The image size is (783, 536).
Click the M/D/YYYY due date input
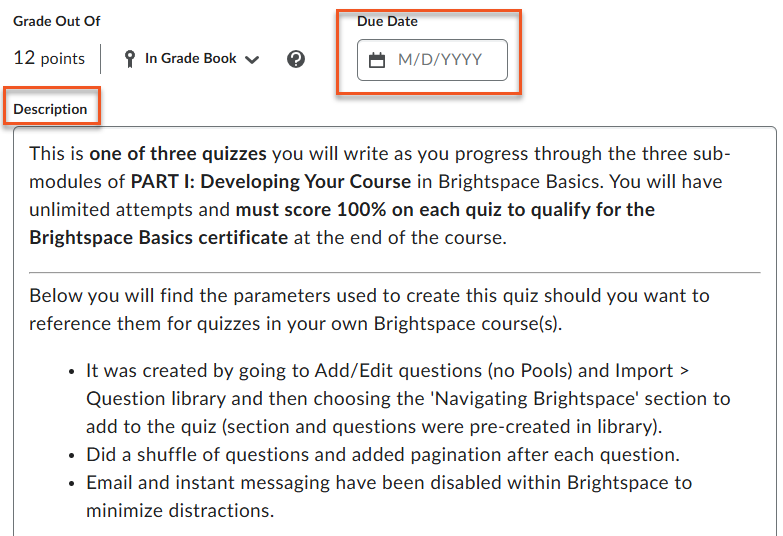tap(440, 60)
